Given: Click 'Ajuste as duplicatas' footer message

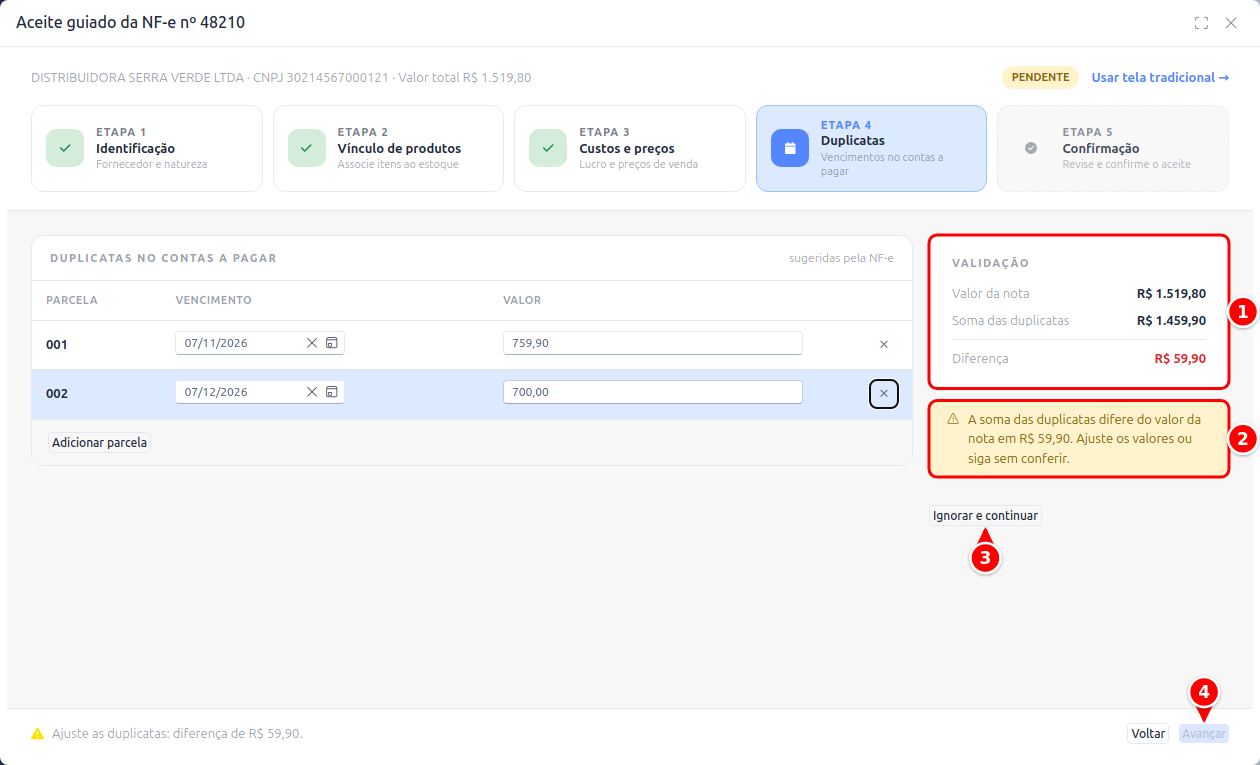Looking at the screenshot, I should pyautogui.click(x=177, y=734).
